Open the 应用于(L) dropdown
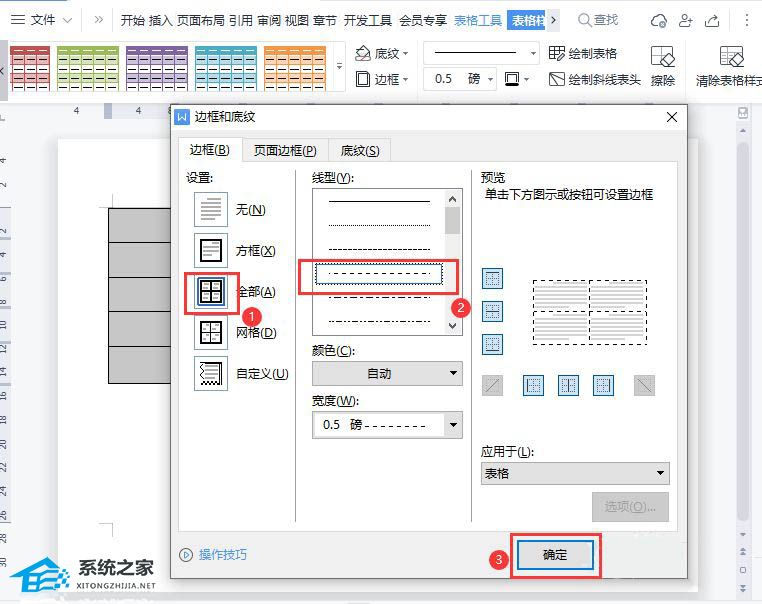 pos(575,473)
